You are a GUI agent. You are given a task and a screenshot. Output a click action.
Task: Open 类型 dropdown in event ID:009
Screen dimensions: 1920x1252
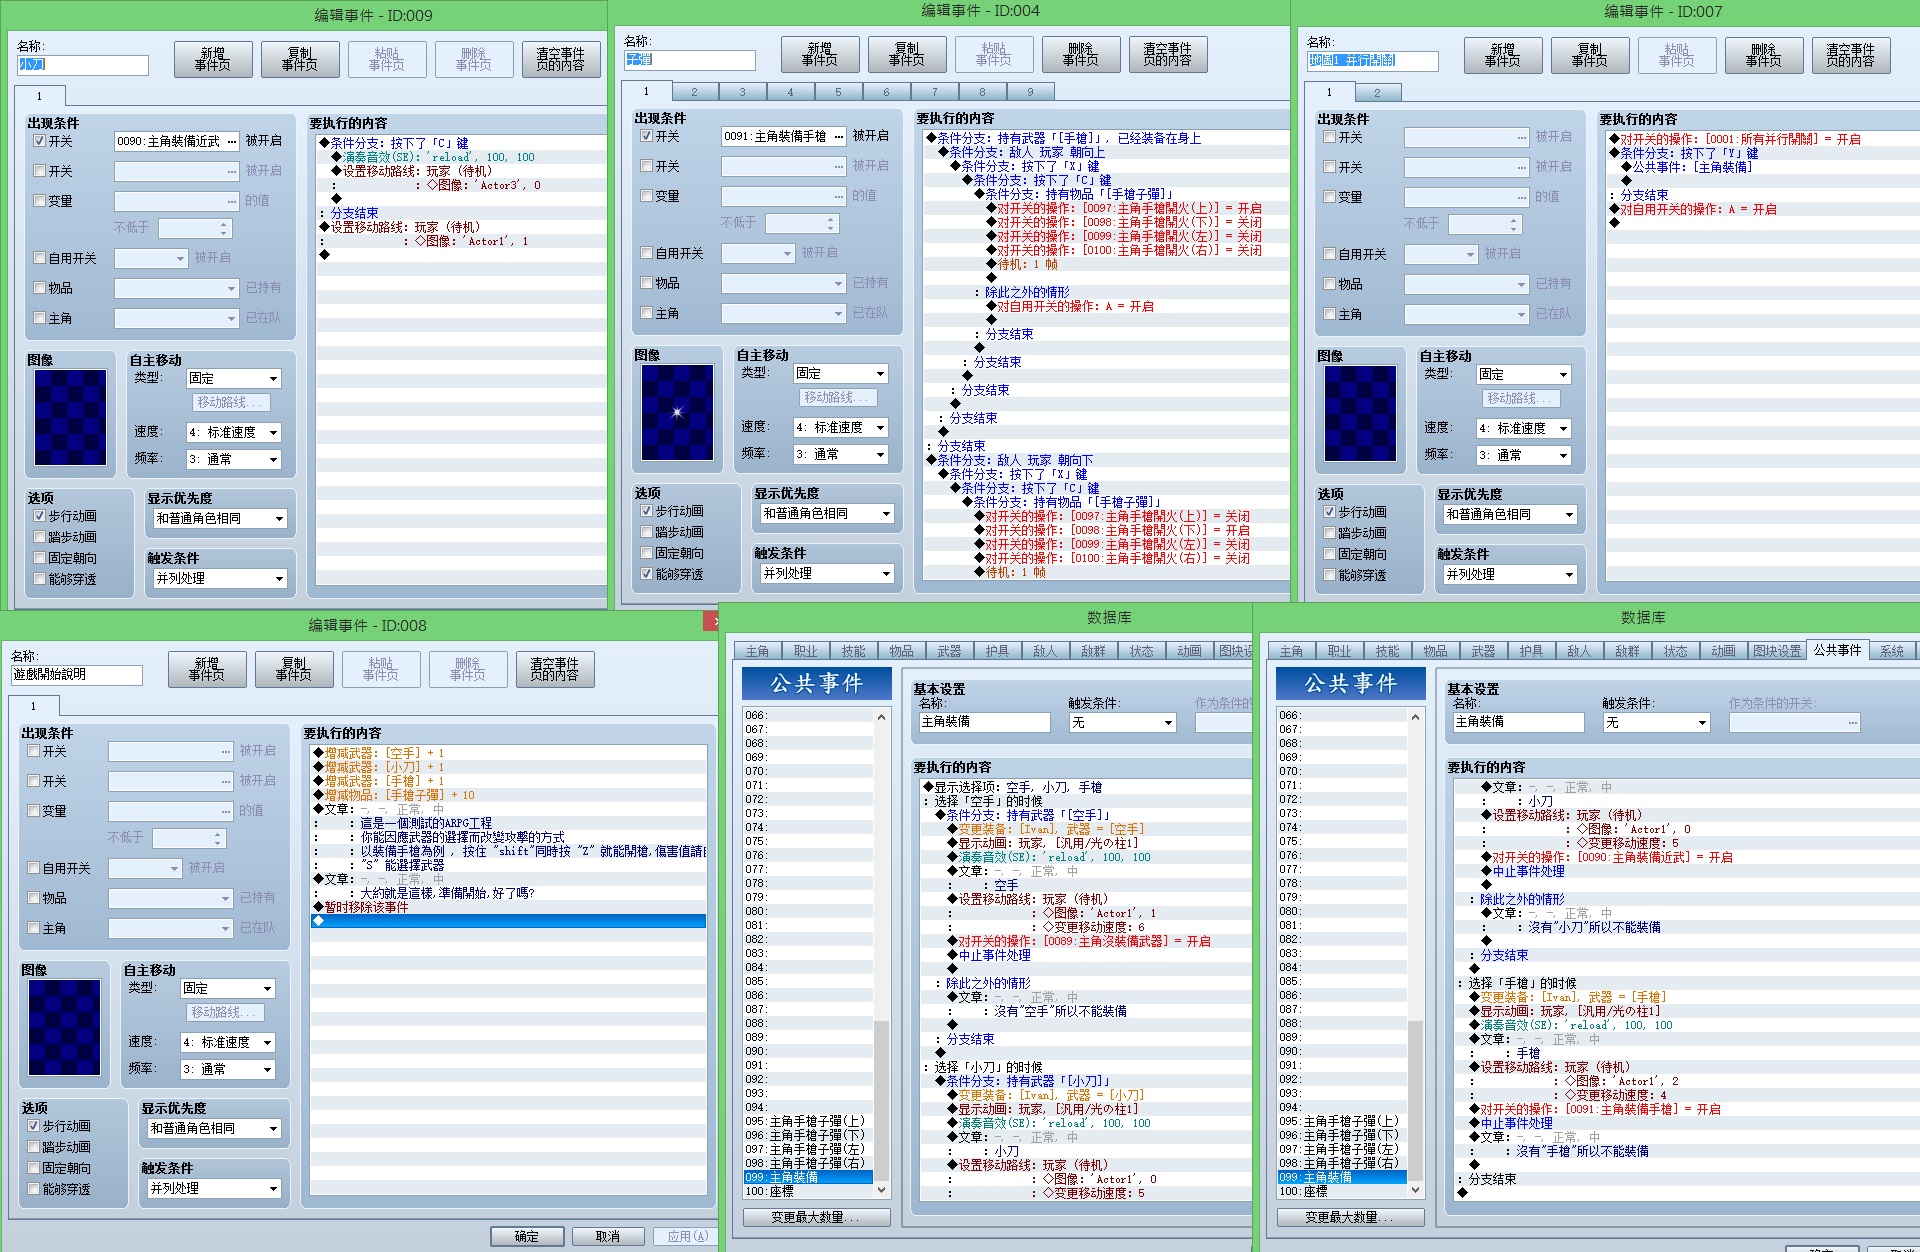[234, 379]
